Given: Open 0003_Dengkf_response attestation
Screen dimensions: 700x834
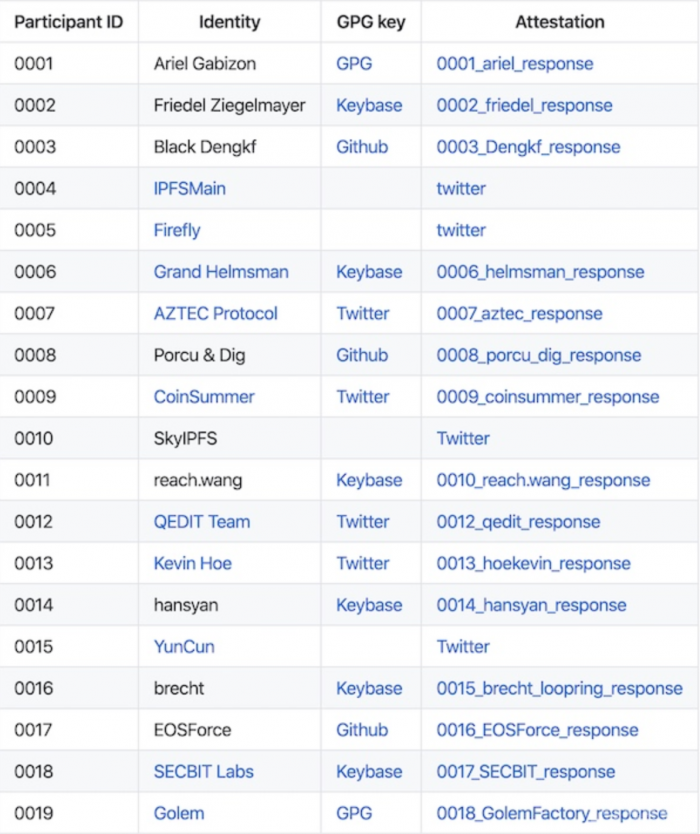Looking at the screenshot, I should (x=528, y=147).
